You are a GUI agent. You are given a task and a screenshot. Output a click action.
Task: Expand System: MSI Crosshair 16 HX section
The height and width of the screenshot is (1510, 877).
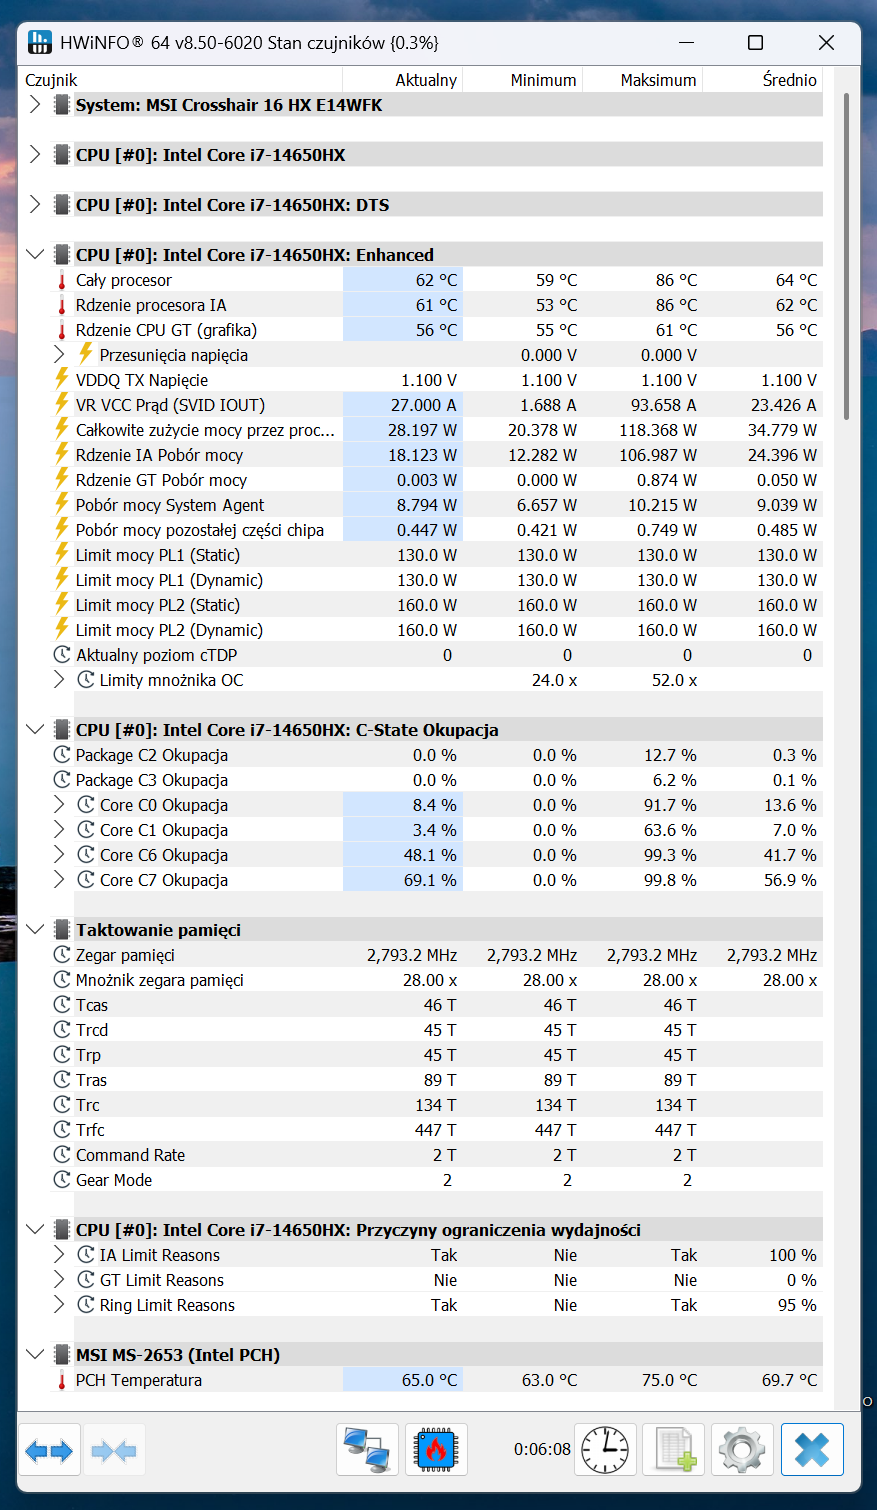[35, 104]
